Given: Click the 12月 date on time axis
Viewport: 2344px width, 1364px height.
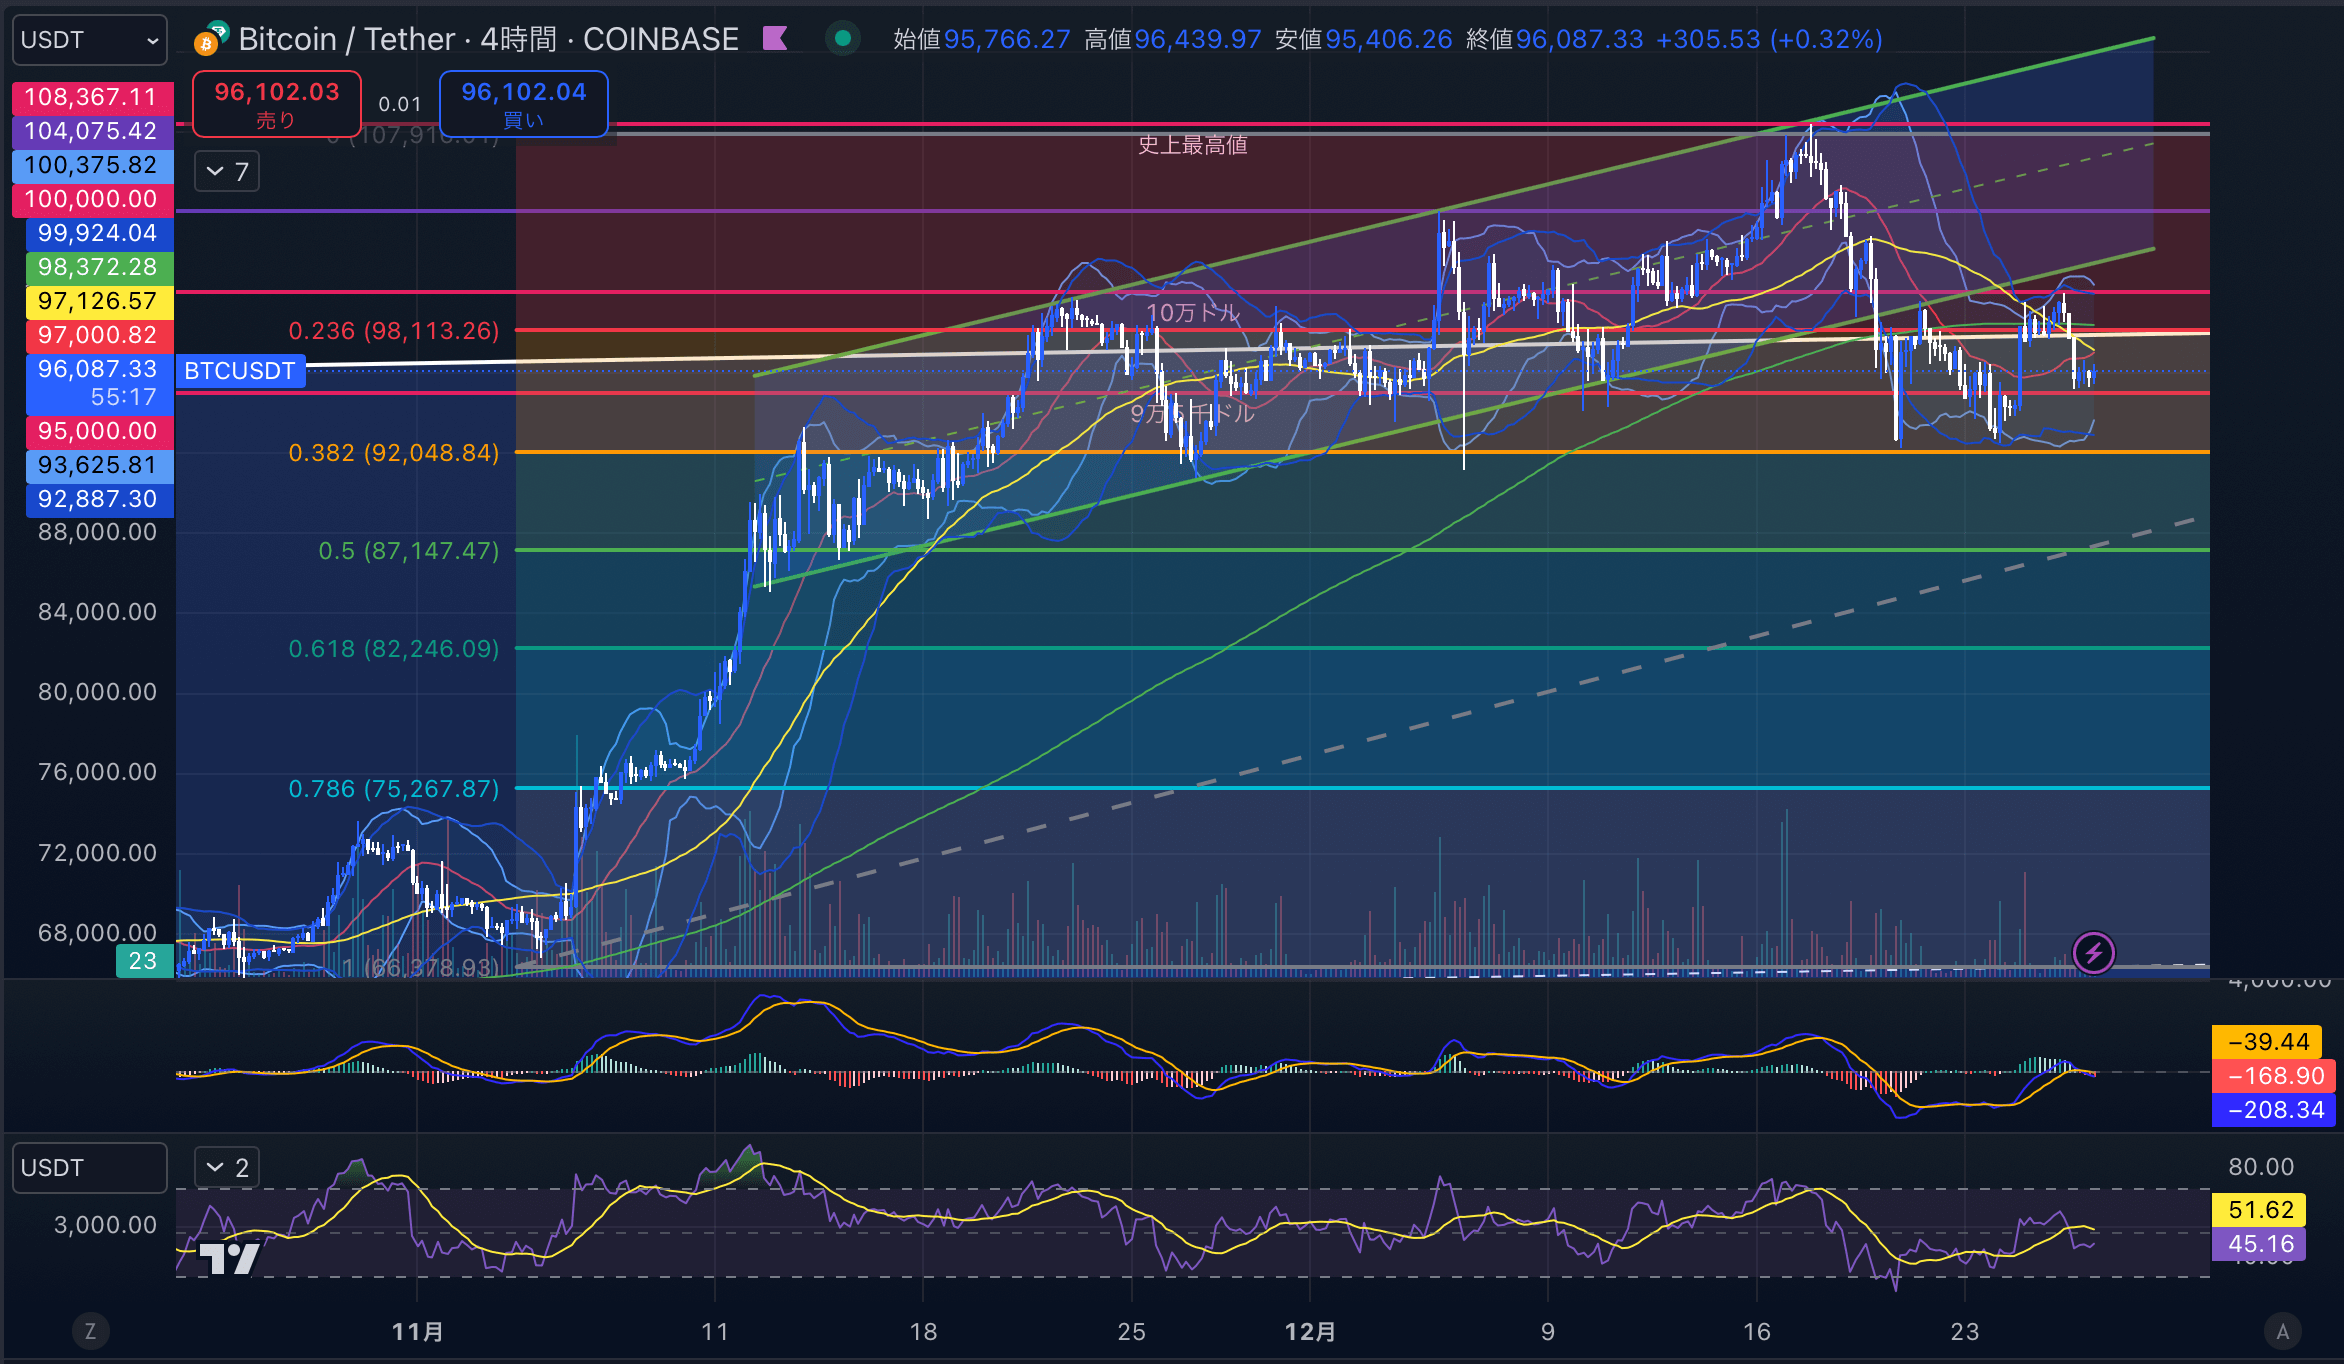Looking at the screenshot, I should click(1310, 1332).
